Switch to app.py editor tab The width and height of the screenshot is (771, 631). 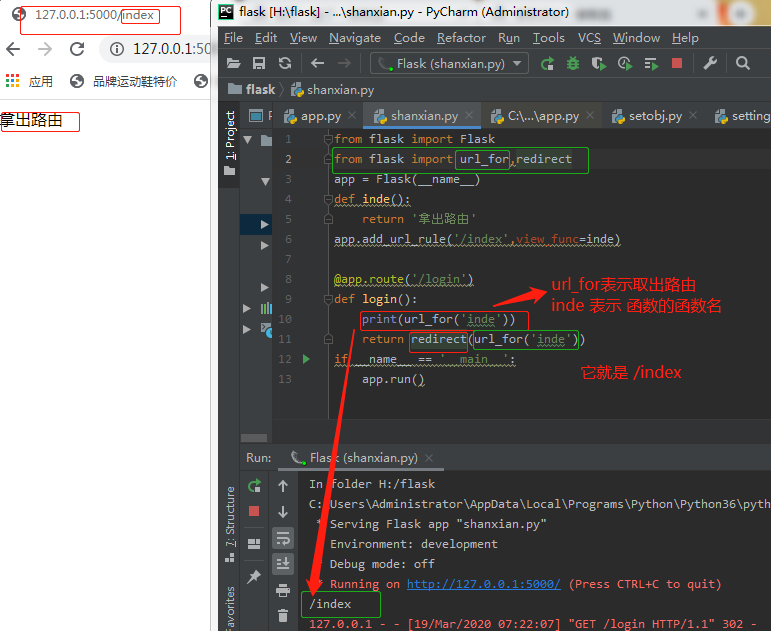(321, 116)
